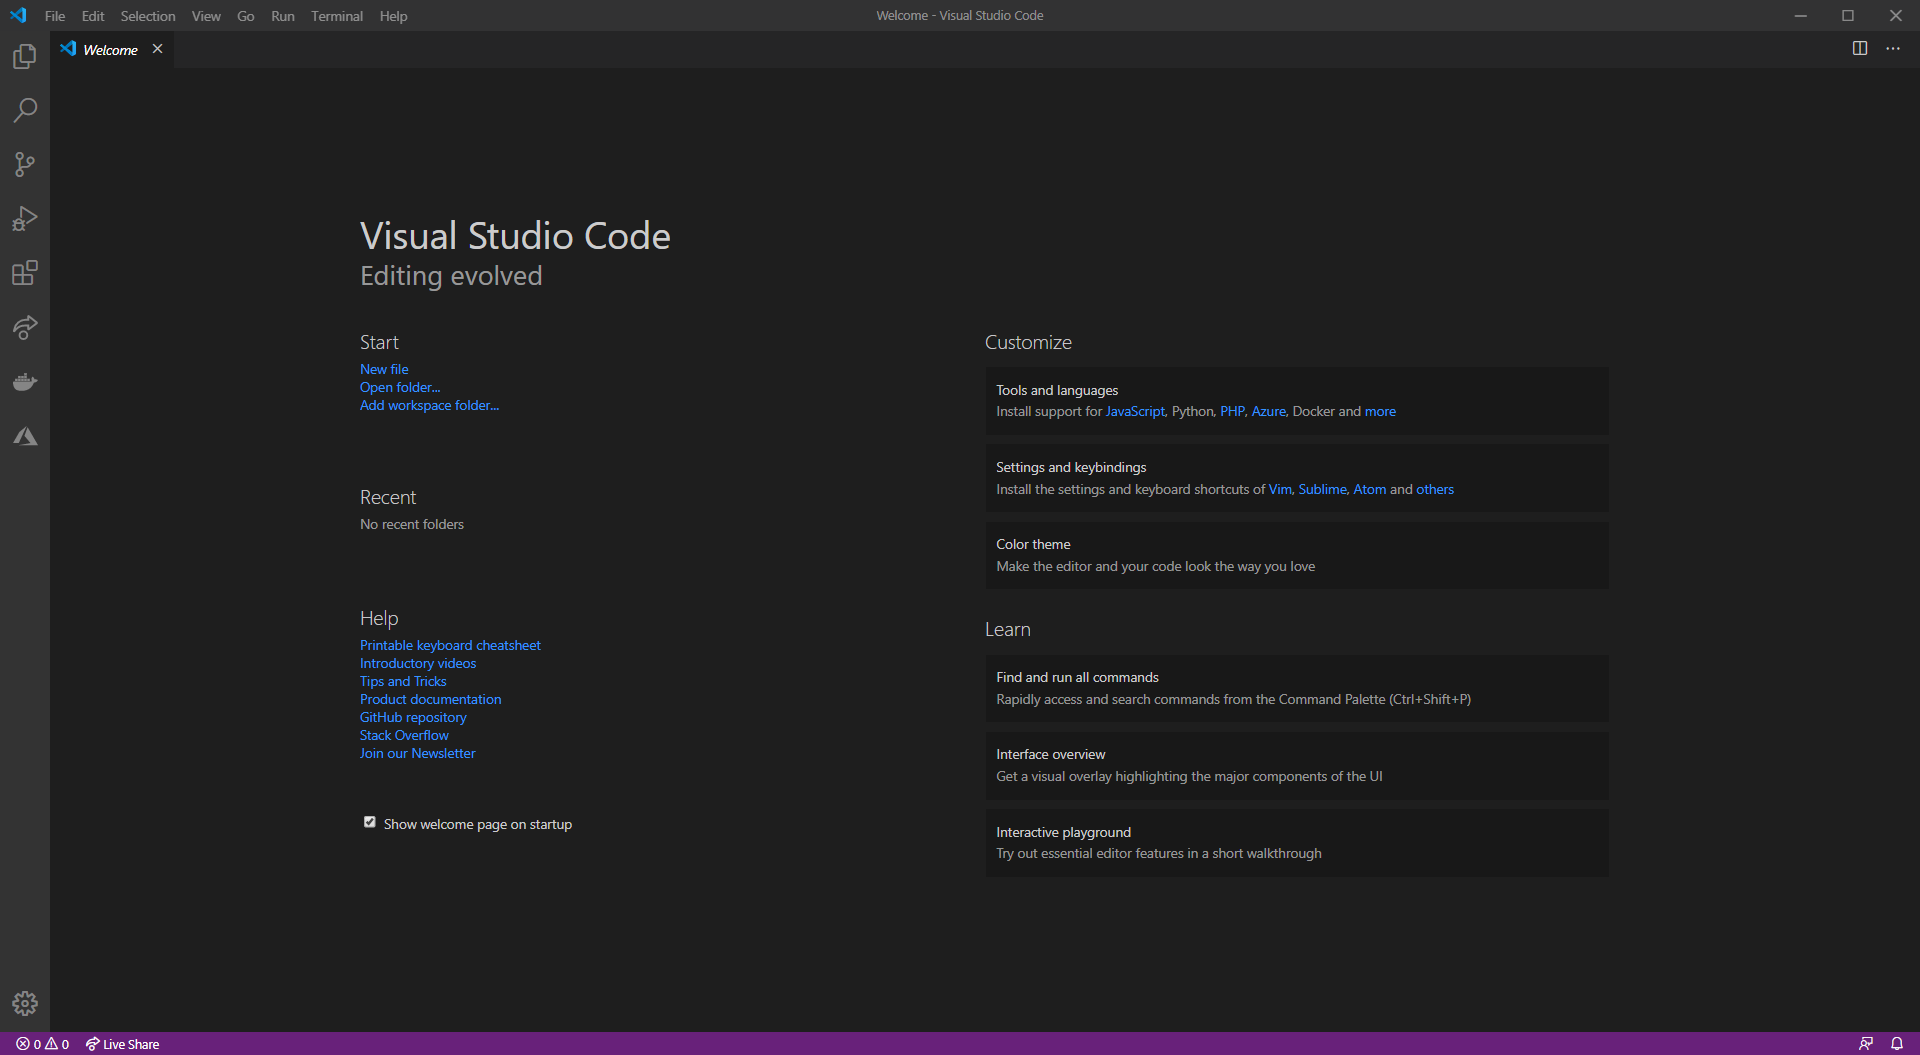The width and height of the screenshot is (1920, 1055).
Task: Click the feedback icon in the status bar
Action: pos(1868,1043)
